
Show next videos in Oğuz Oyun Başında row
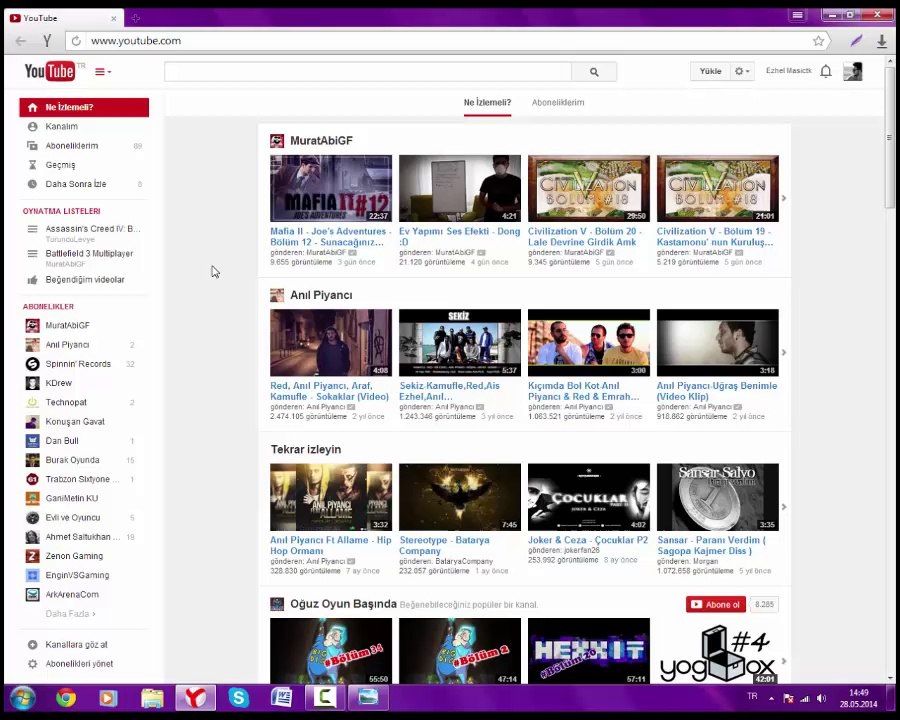click(784, 661)
